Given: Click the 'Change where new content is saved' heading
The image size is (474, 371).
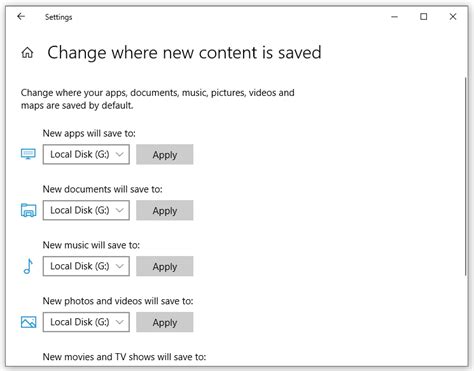Looking at the screenshot, I should pos(184,53).
